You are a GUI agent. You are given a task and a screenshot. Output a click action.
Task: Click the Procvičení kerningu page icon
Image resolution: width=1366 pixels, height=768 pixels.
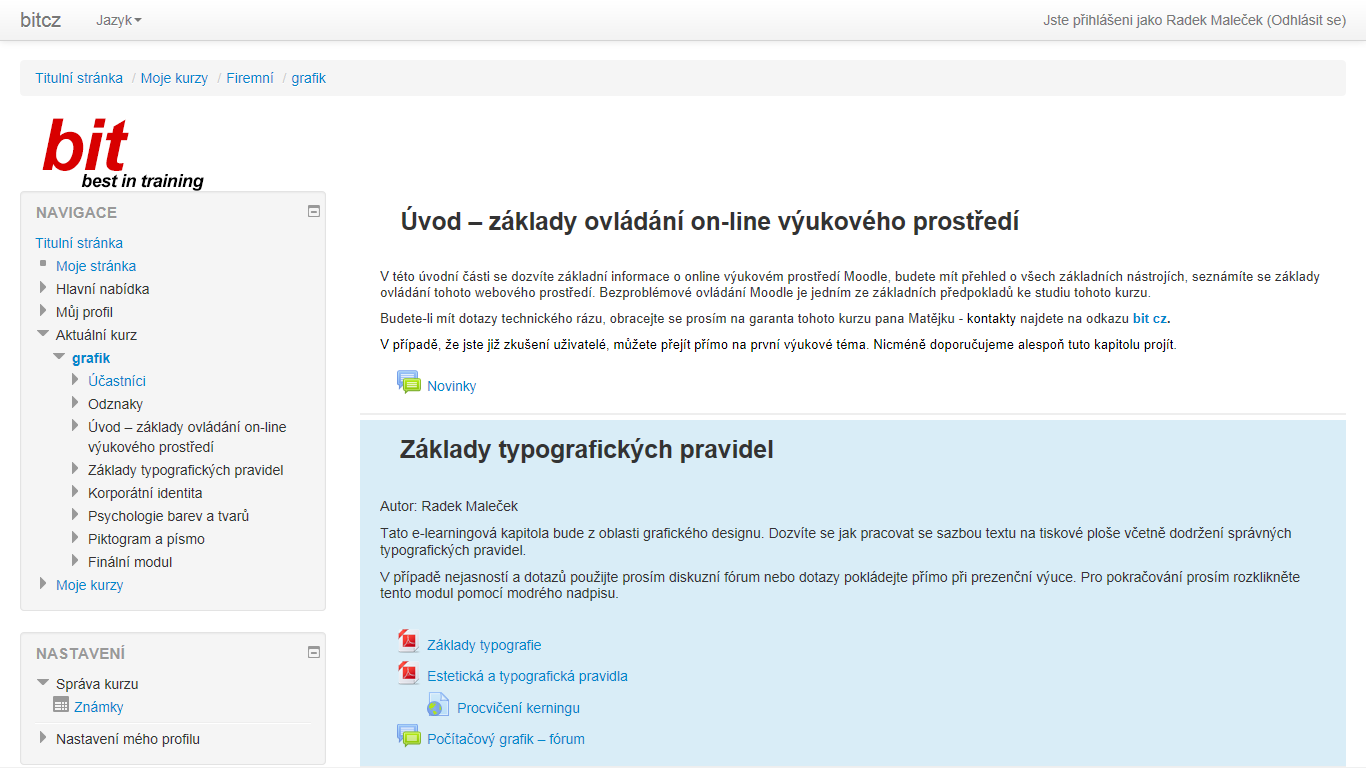pyautogui.click(x=438, y=705)
